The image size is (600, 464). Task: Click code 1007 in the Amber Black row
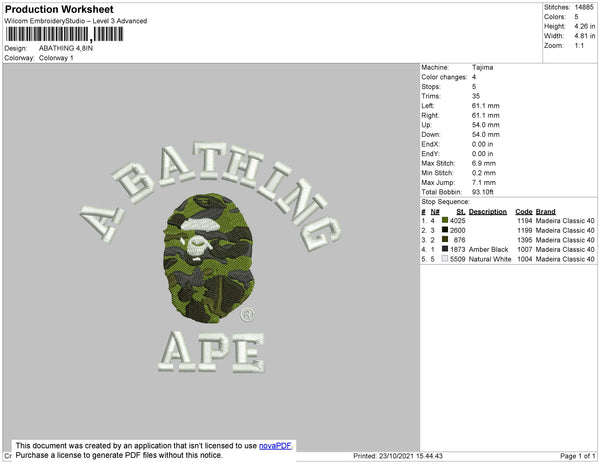click(x=525, y=249)
